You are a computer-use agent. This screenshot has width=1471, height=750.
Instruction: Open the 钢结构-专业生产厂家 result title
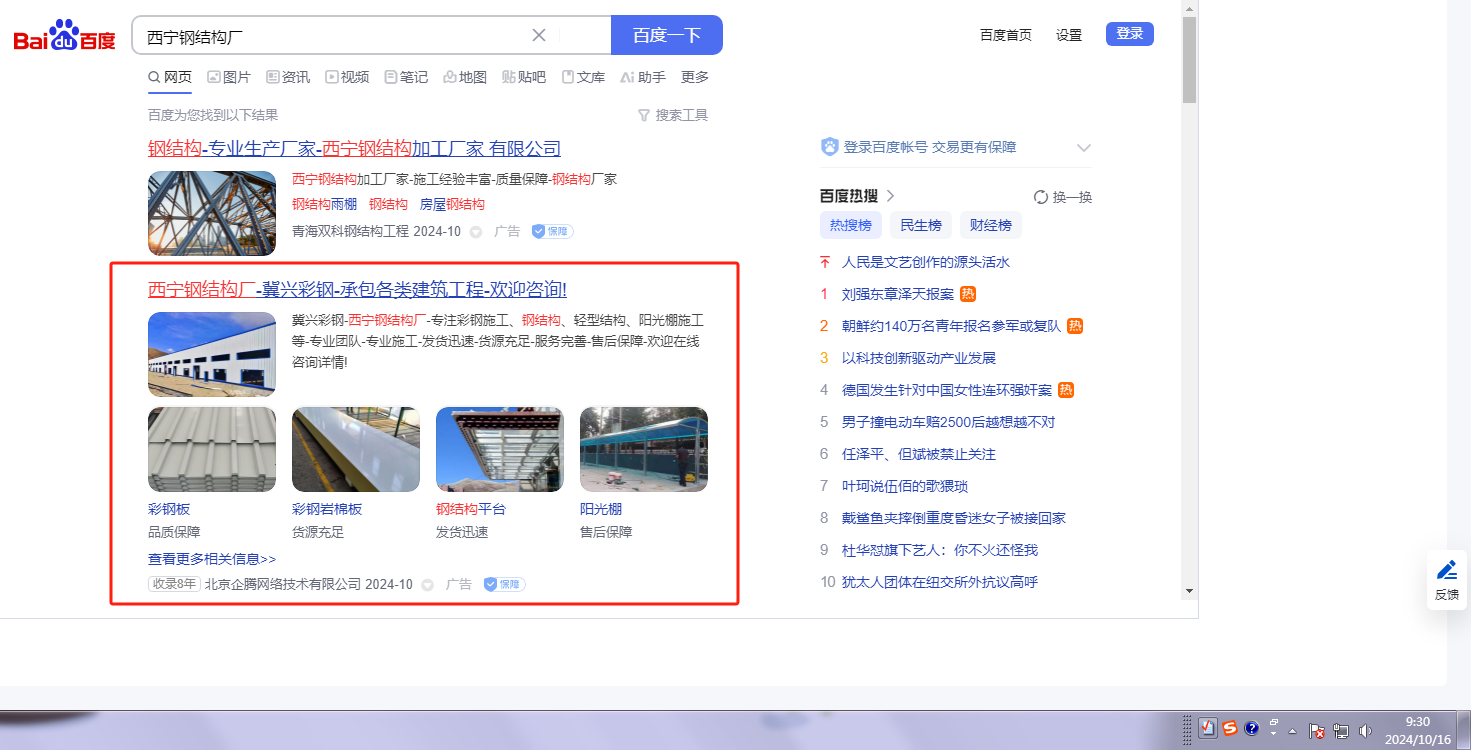pyautogui.click(x=354, y=149)
